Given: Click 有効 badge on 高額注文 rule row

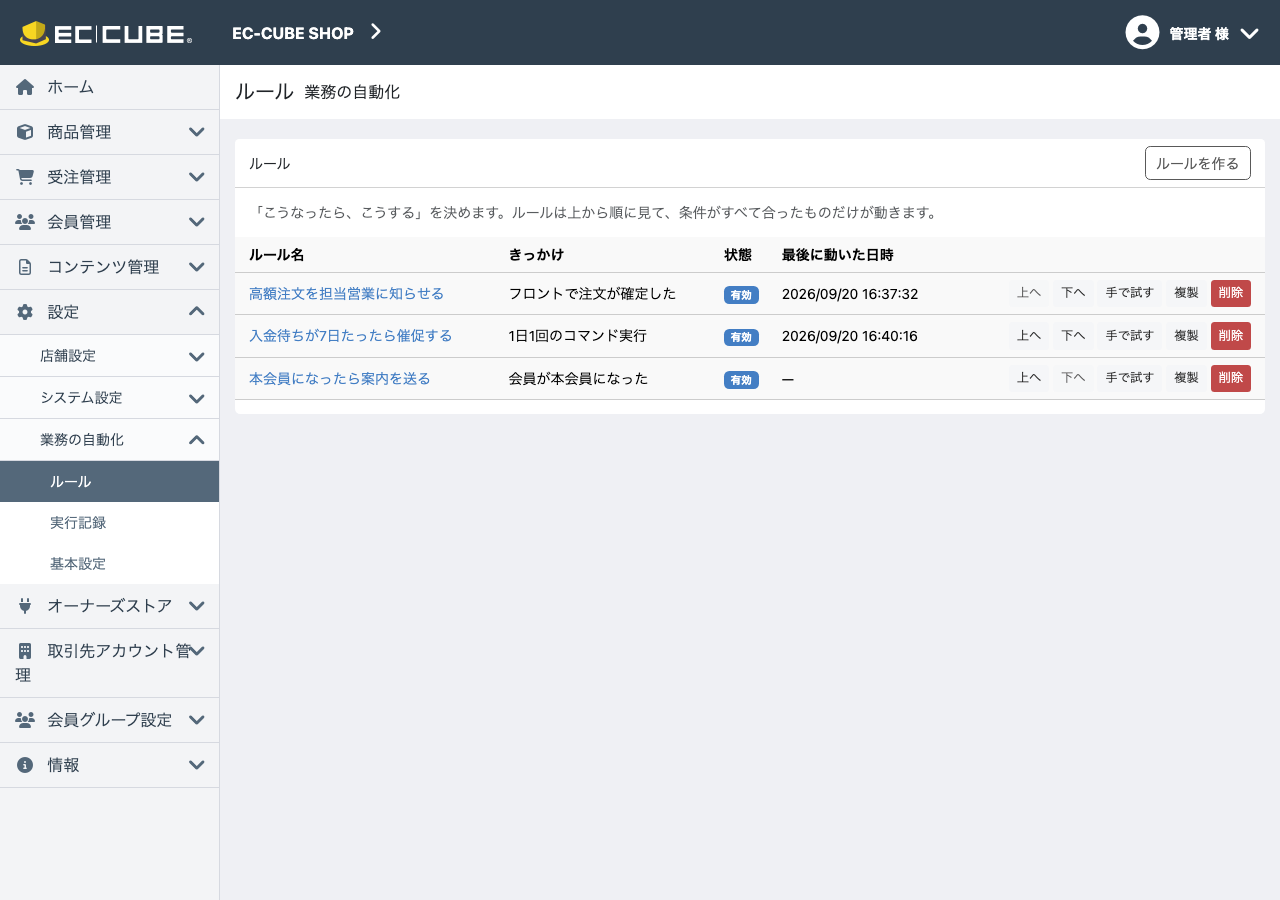Looking at the screenshot, I should (741, 295).
